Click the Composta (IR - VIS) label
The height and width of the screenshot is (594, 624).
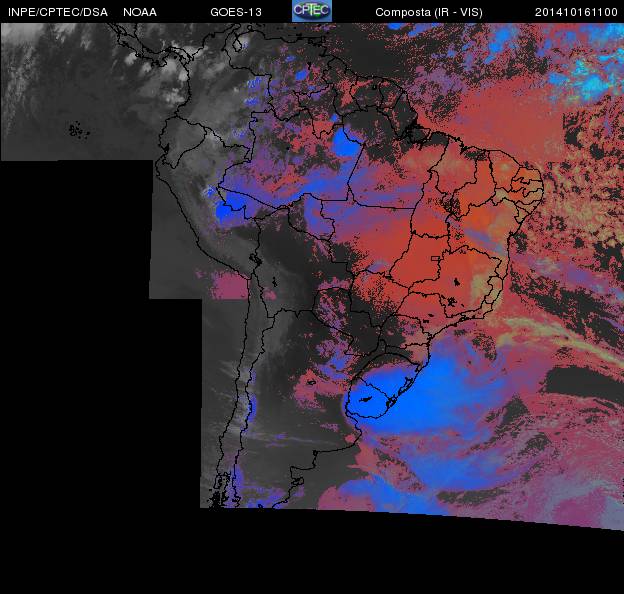click(429, 12)
